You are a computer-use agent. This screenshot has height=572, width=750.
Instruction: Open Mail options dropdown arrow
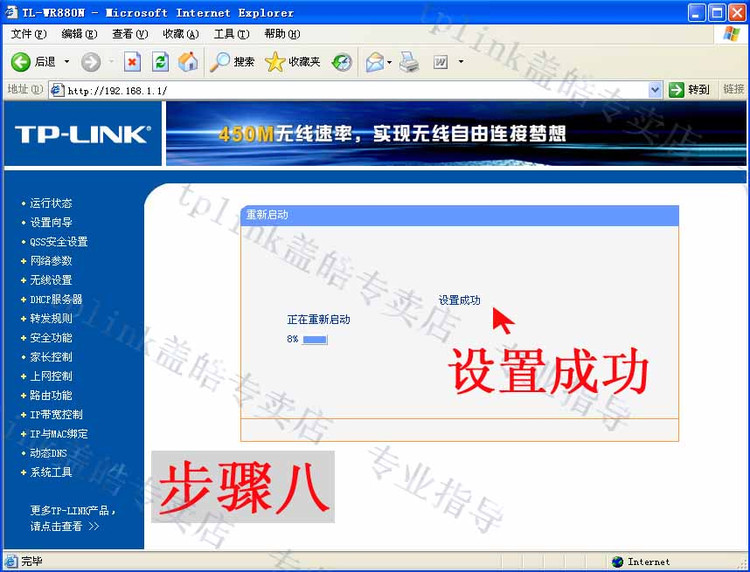[x=389, y=62]
